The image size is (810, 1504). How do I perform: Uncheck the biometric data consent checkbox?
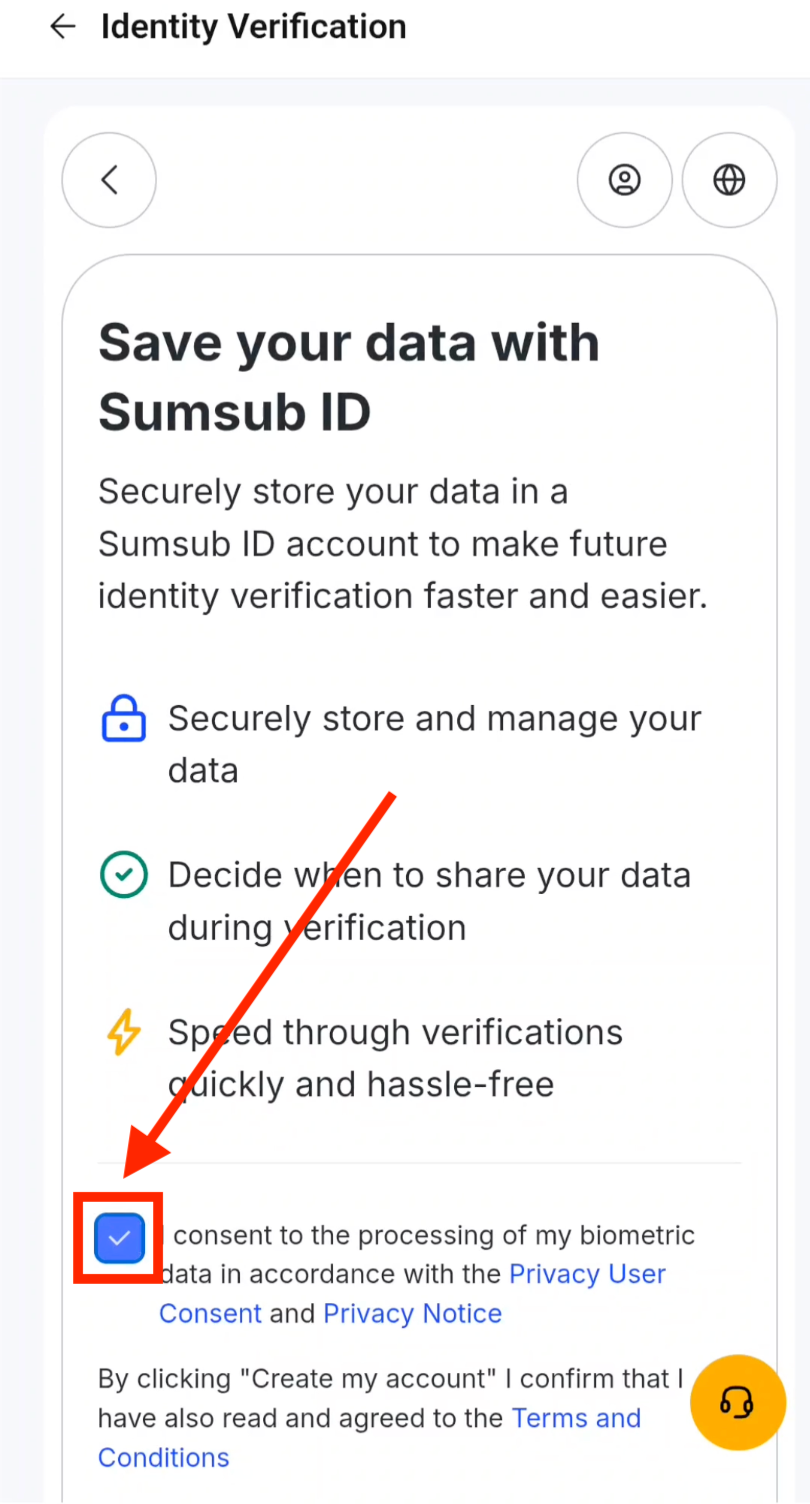pyautogui.click(x=118, y=1237)
